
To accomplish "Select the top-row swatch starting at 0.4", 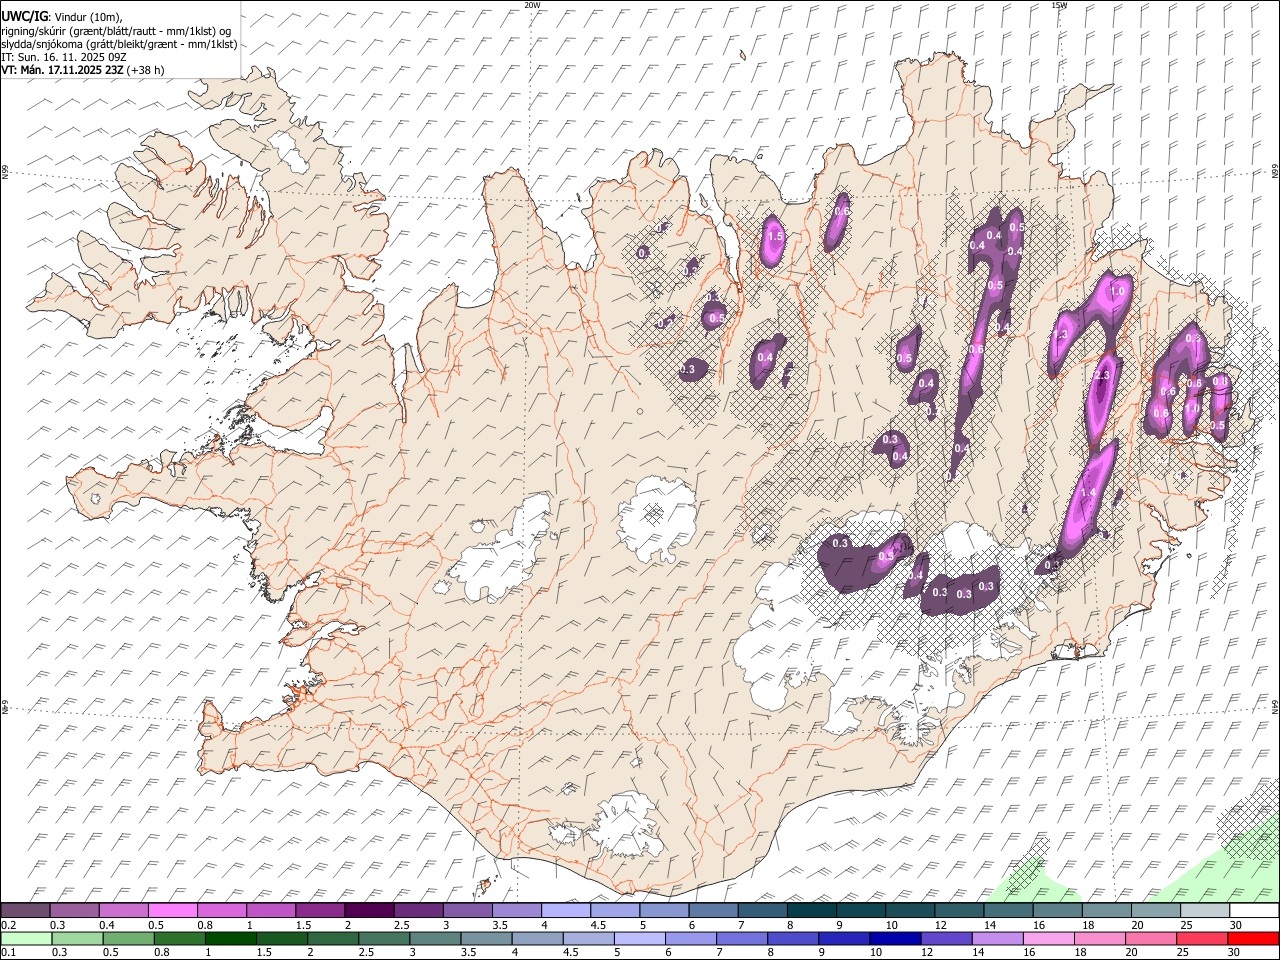I will tap(123, 910).
